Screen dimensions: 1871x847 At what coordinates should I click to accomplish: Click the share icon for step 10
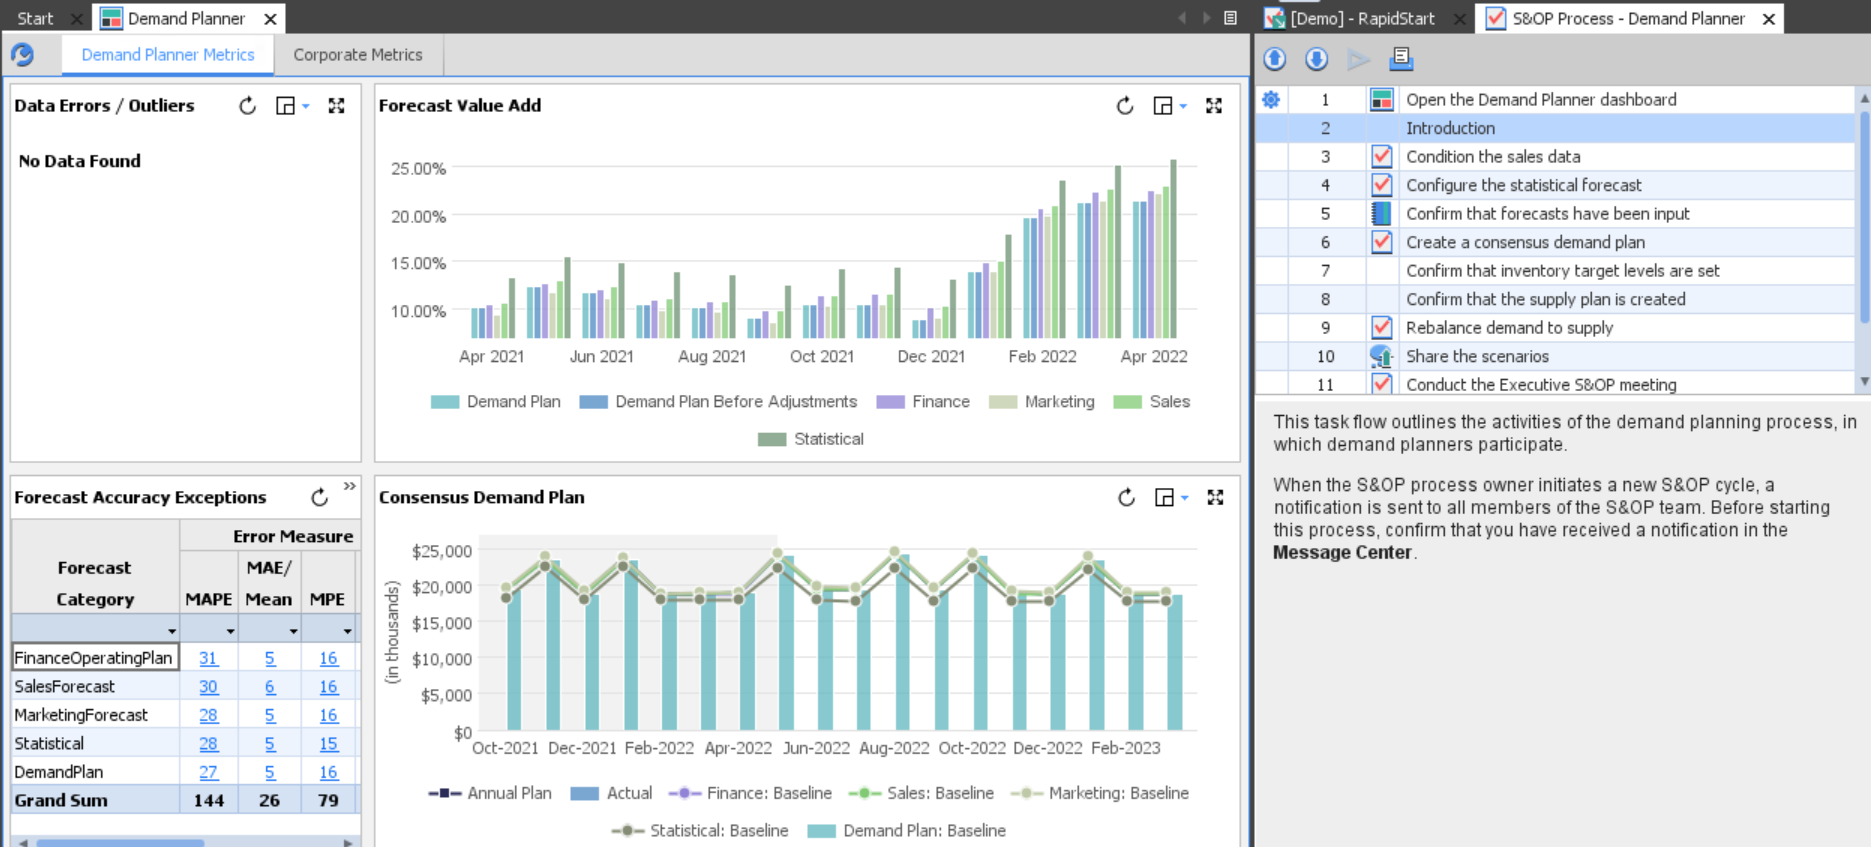coord(1381,356)
